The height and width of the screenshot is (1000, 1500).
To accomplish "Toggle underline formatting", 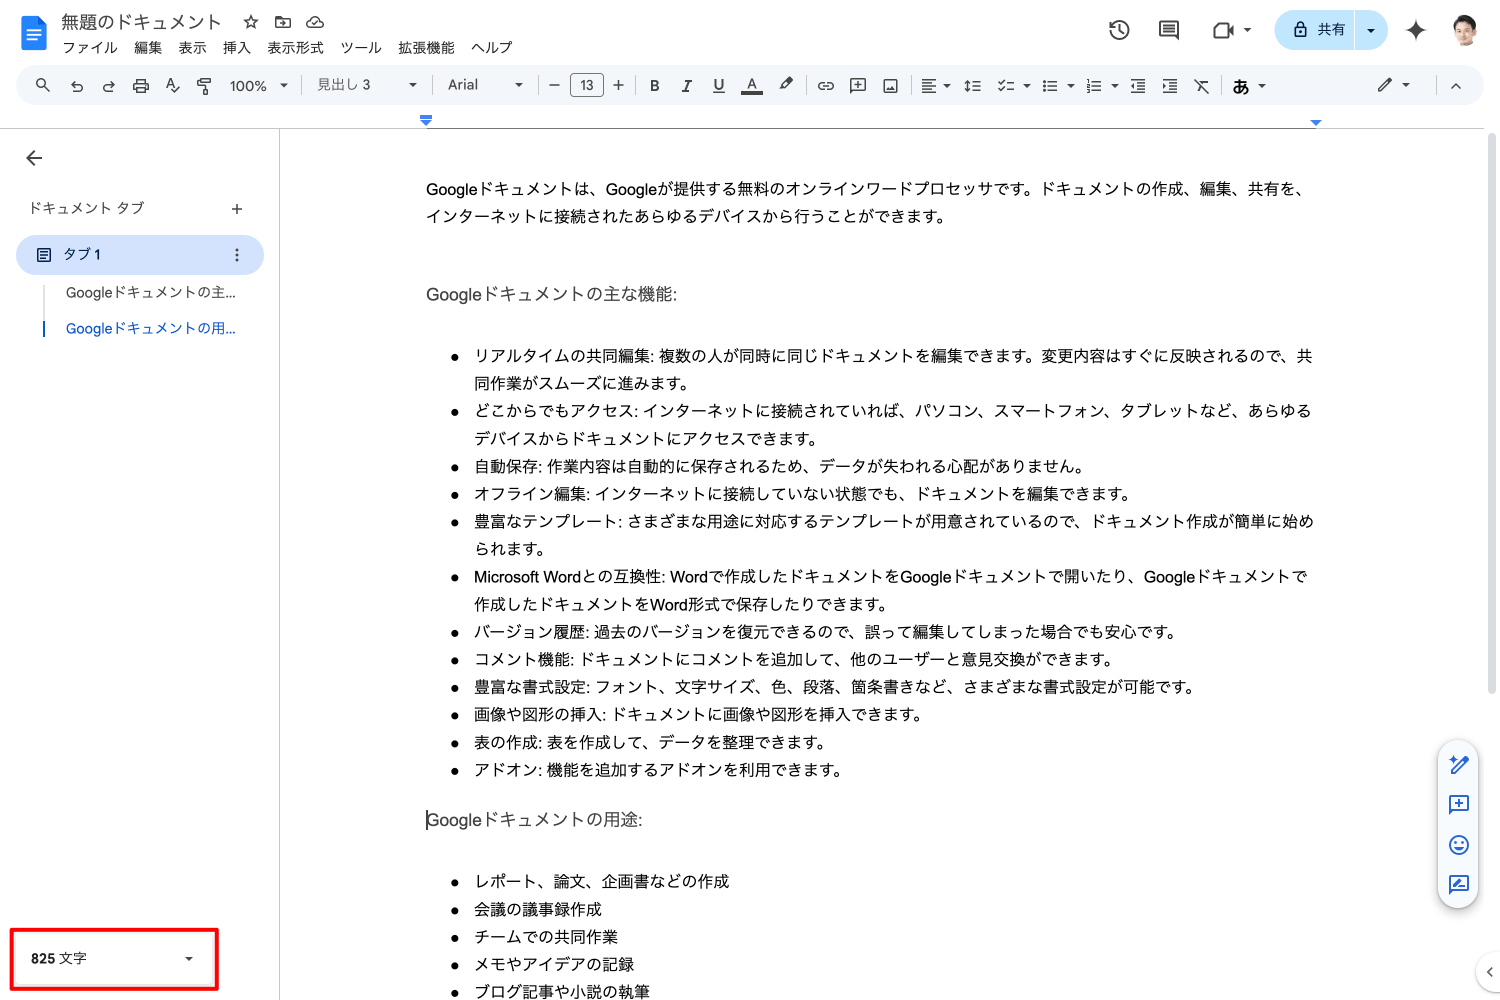I will click(x=718, y=86).
